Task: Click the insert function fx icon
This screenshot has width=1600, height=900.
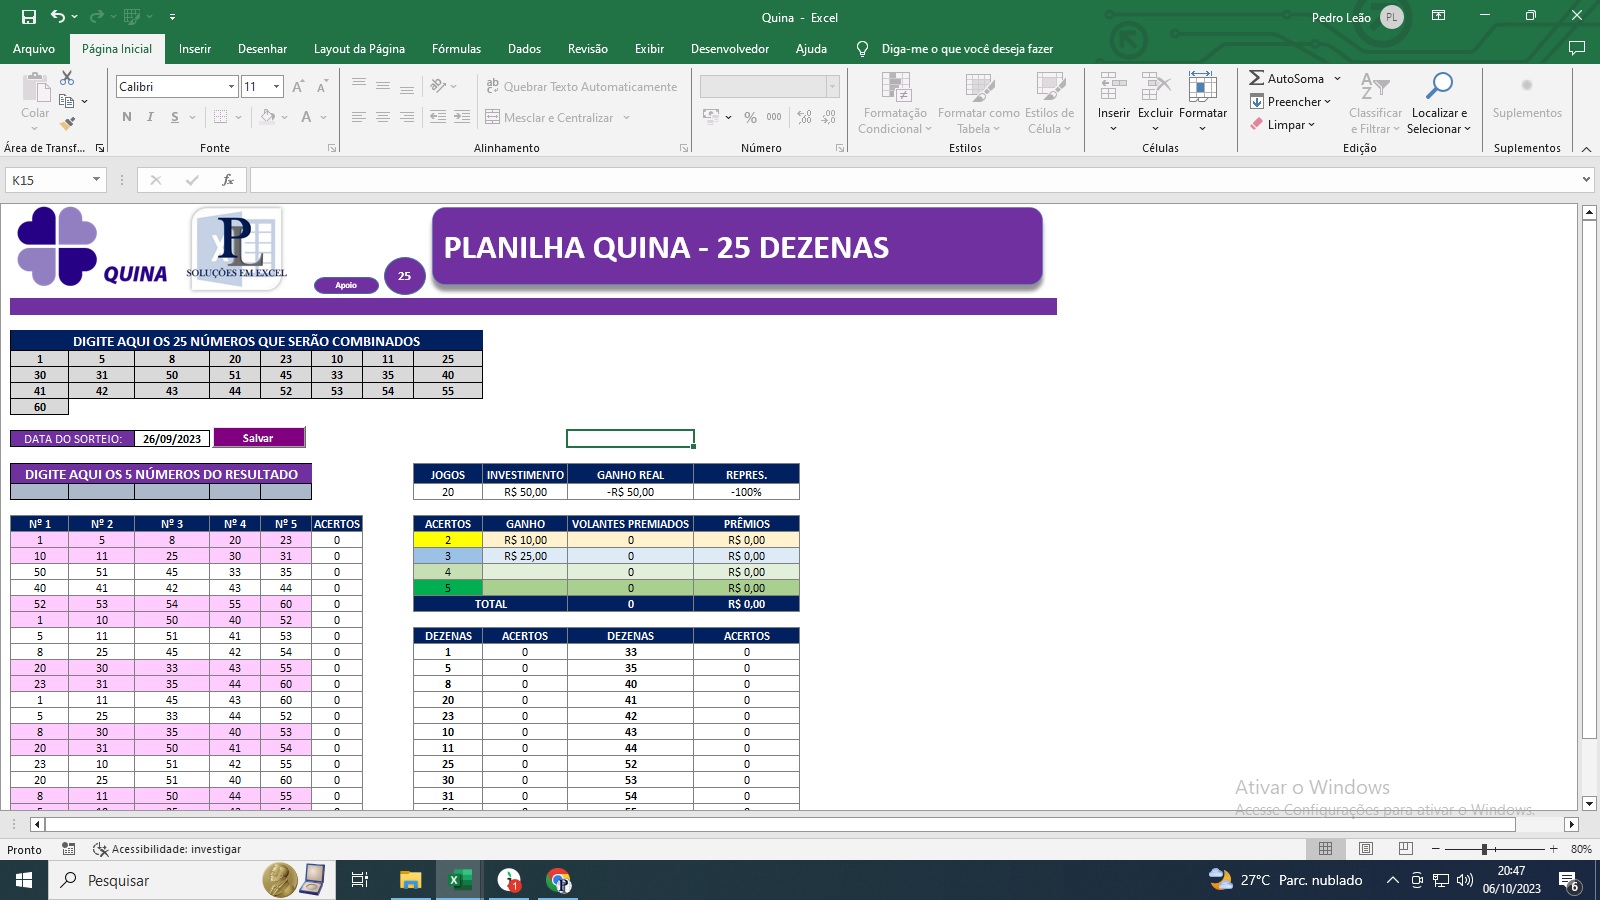Action: pos(228,180)
